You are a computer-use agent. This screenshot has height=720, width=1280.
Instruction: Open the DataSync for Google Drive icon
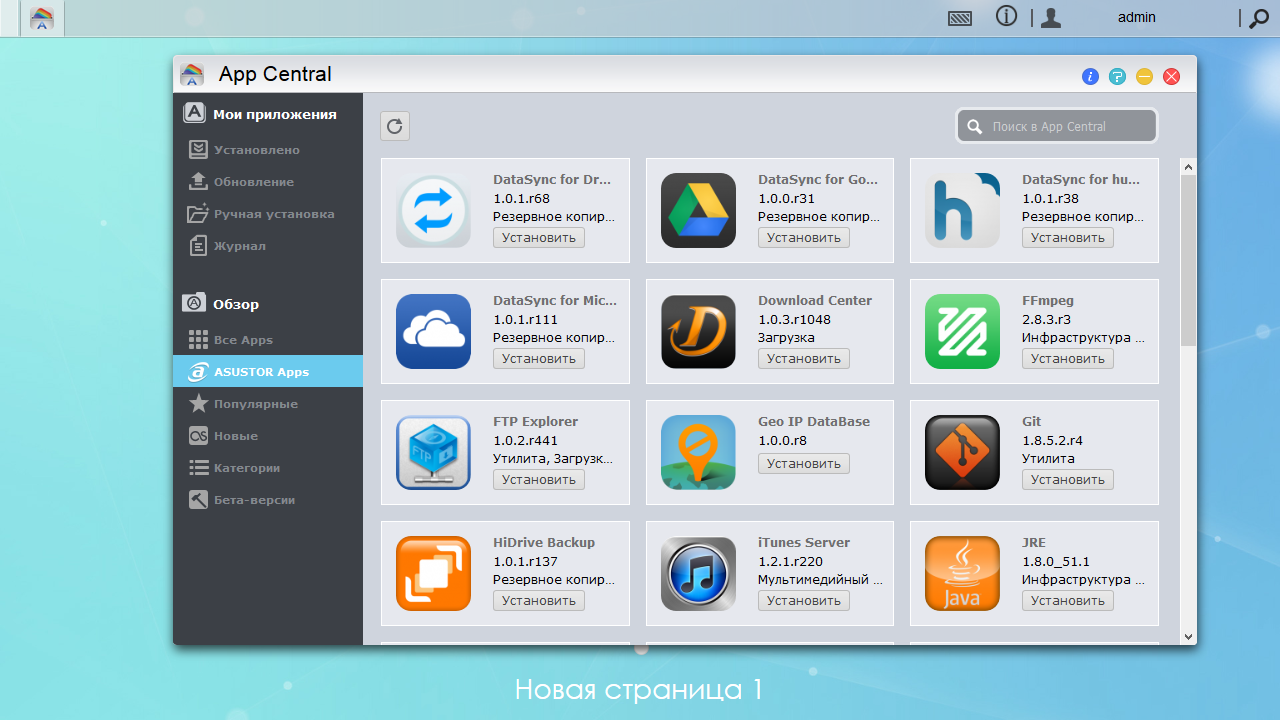pyautogui.click(x=698, y=210)
